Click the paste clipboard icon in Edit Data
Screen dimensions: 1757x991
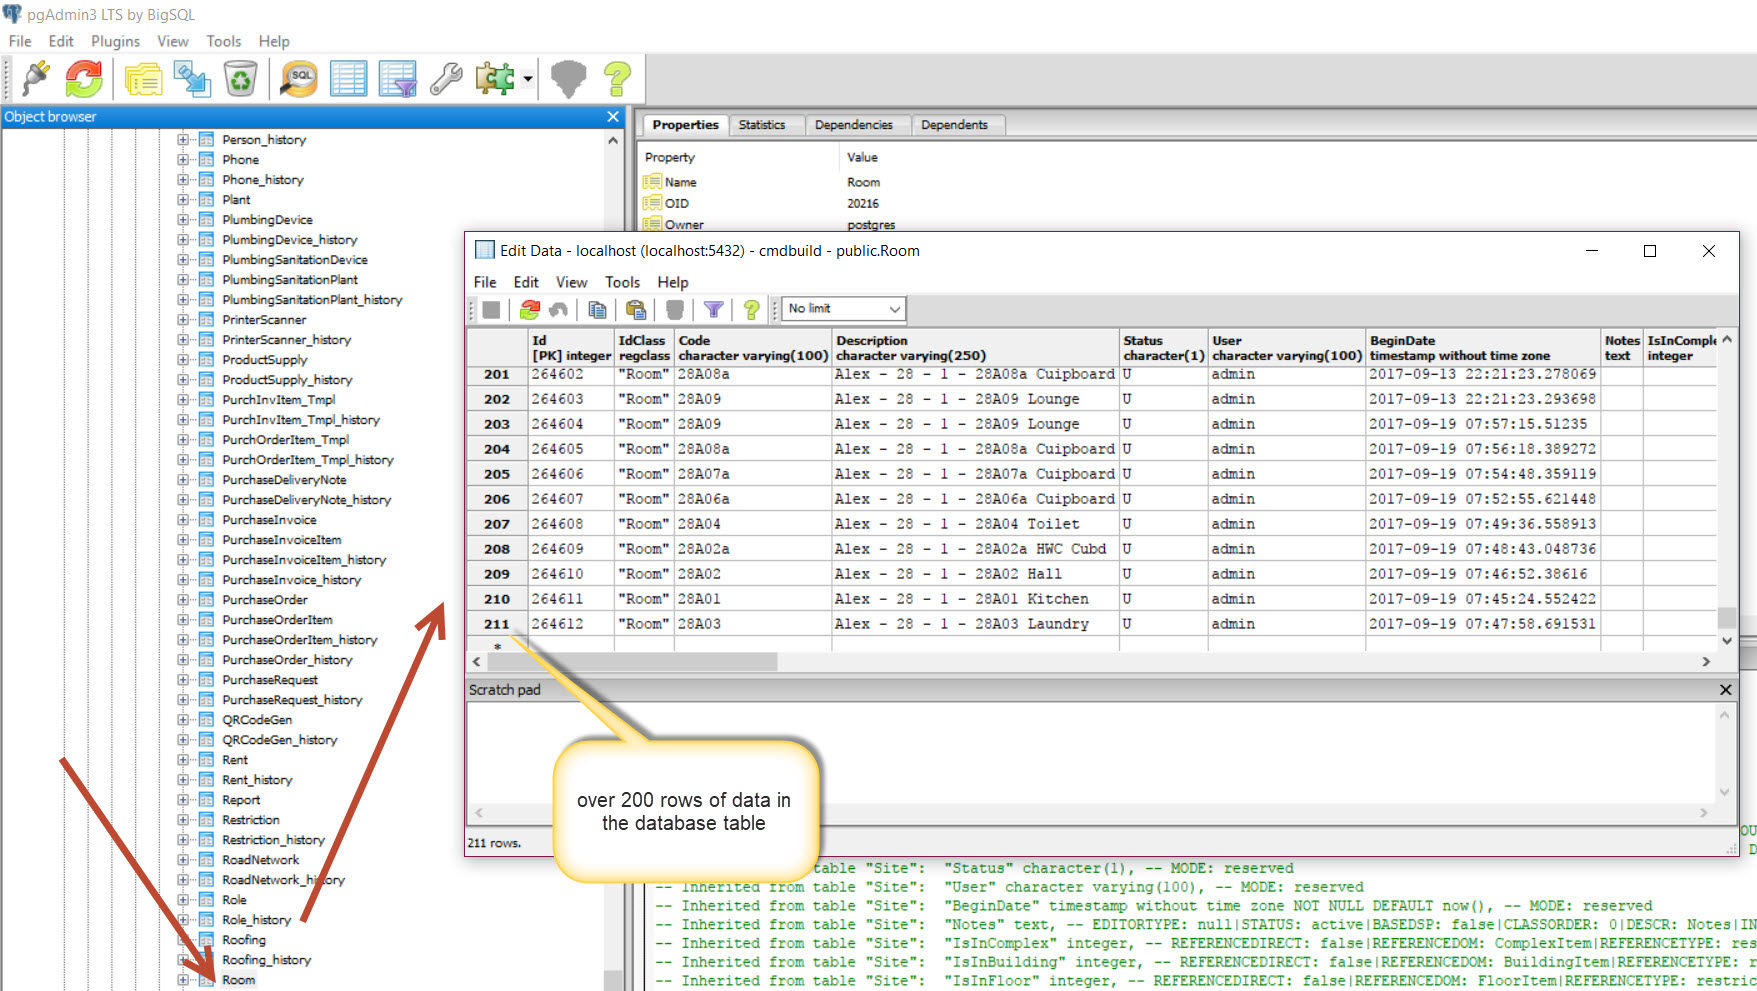636,310
